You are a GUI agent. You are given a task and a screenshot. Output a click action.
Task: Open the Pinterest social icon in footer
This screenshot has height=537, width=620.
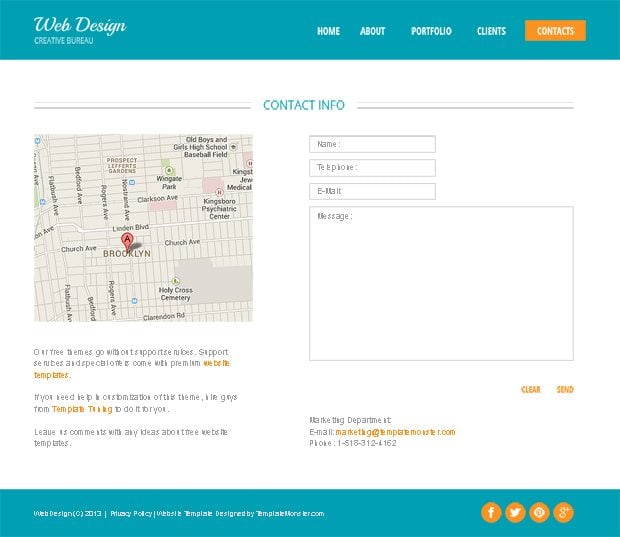(539, 513)
